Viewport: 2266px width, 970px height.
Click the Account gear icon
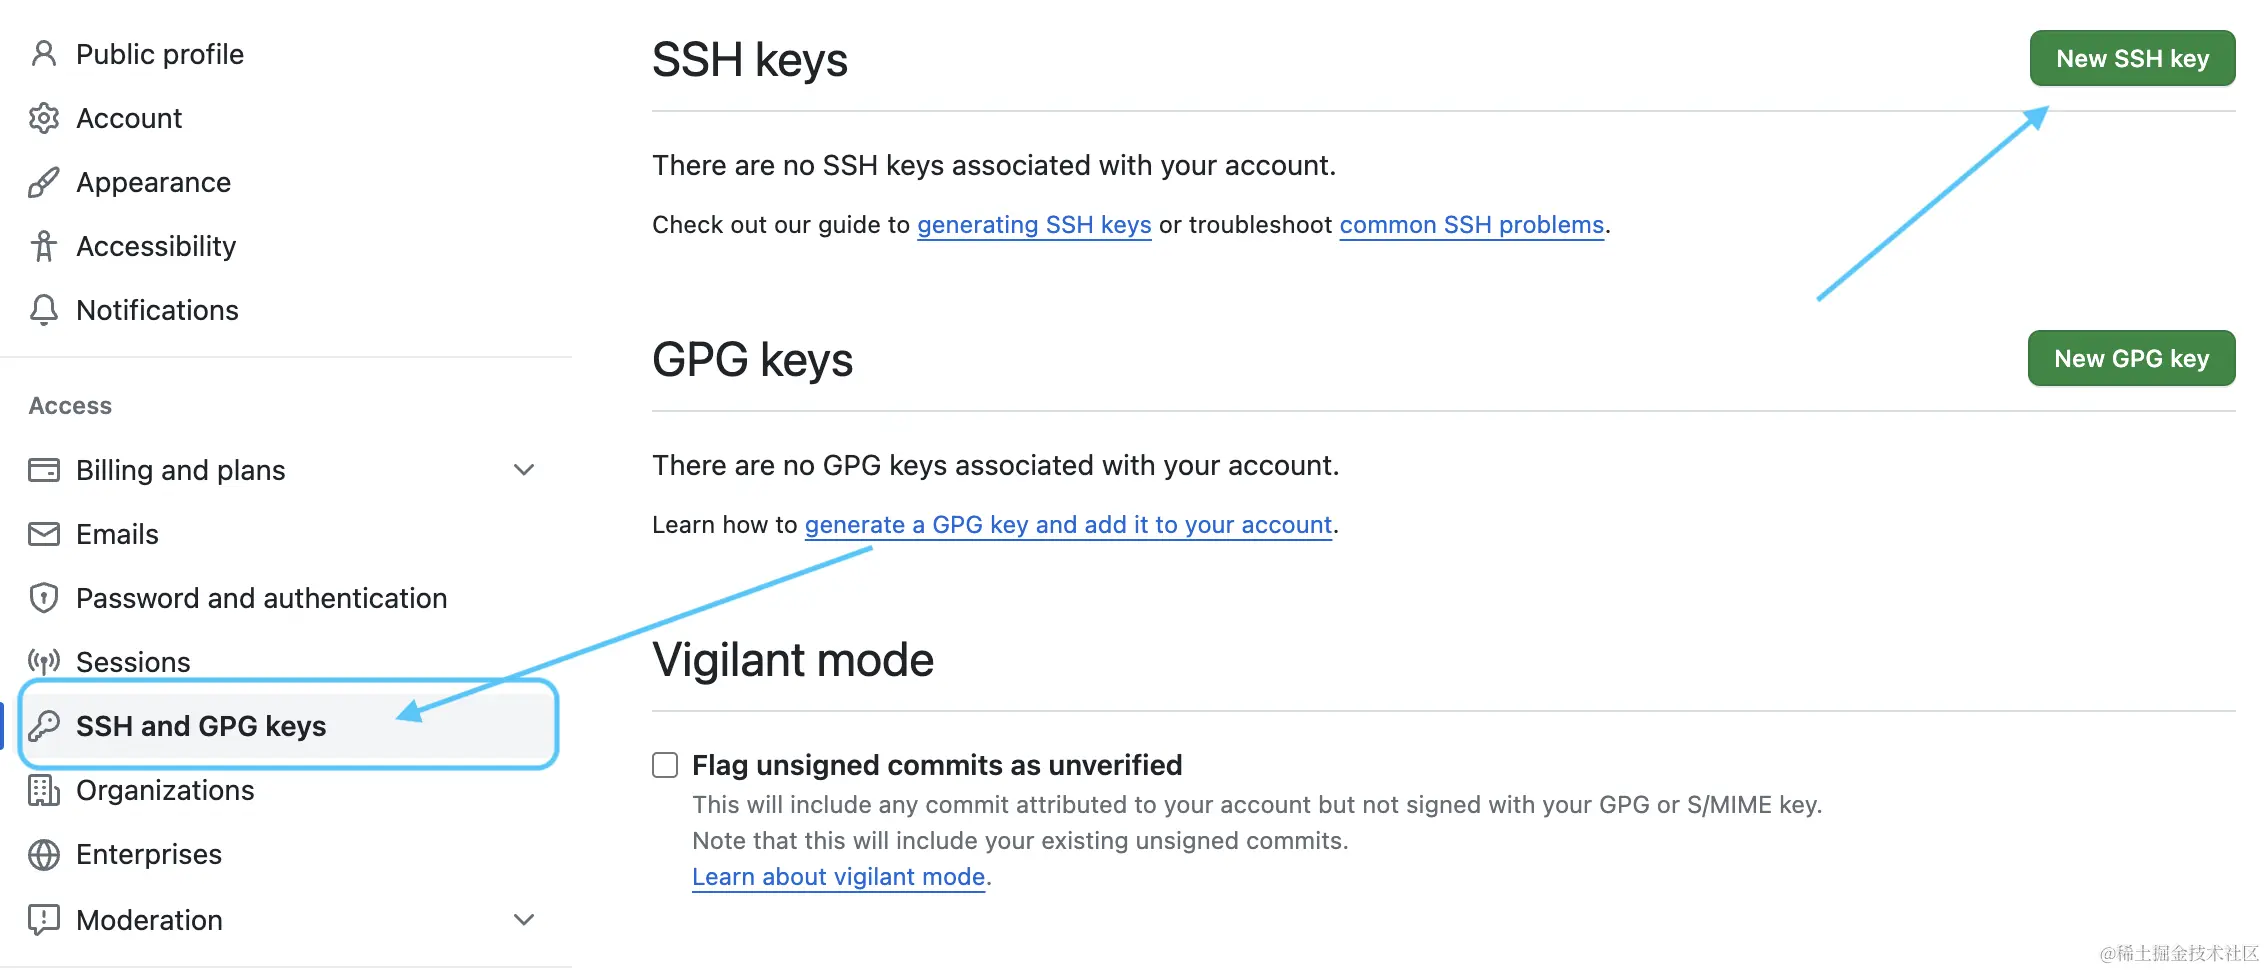43,118
